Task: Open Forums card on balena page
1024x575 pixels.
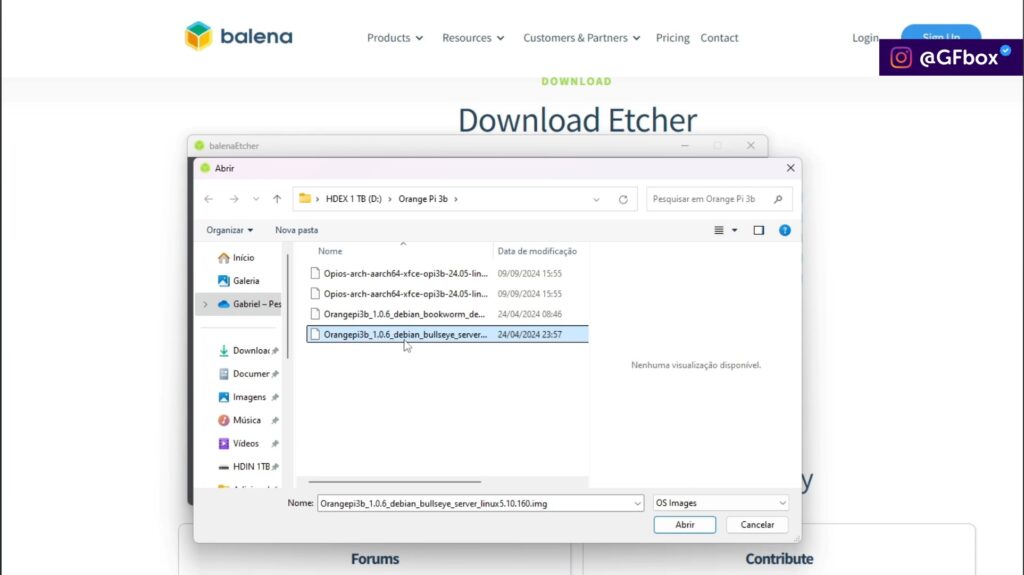Action: point(375,559)
